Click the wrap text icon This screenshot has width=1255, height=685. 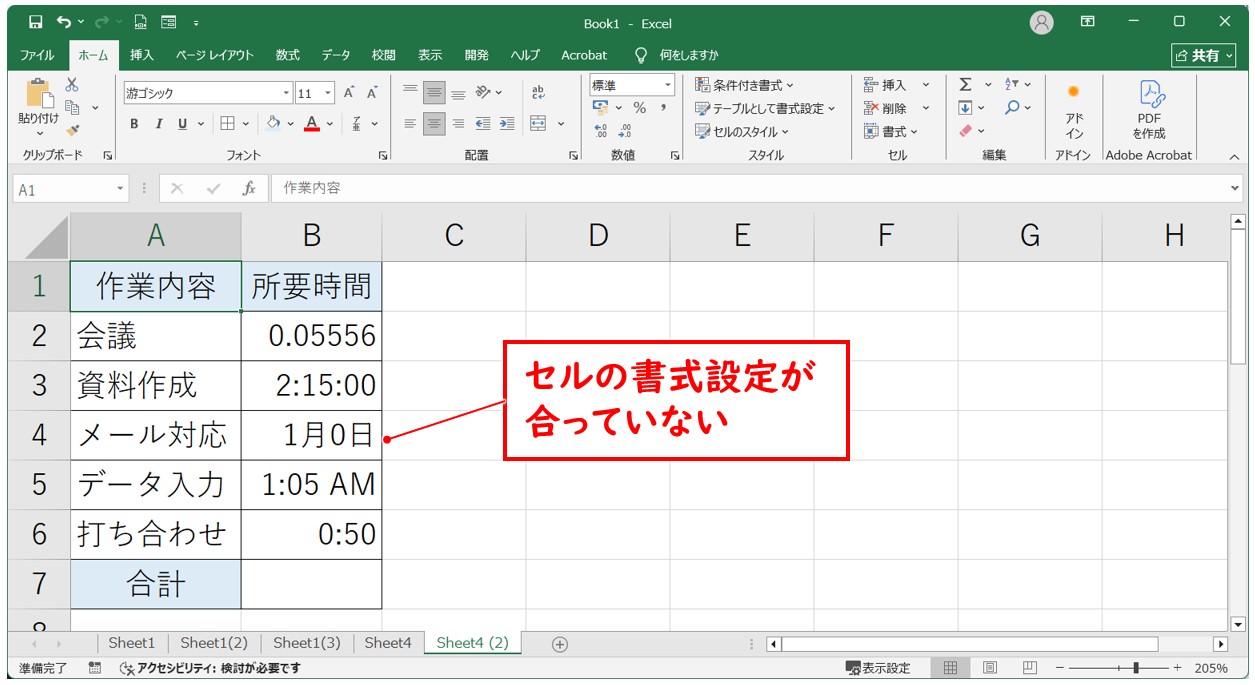point(538,93)
